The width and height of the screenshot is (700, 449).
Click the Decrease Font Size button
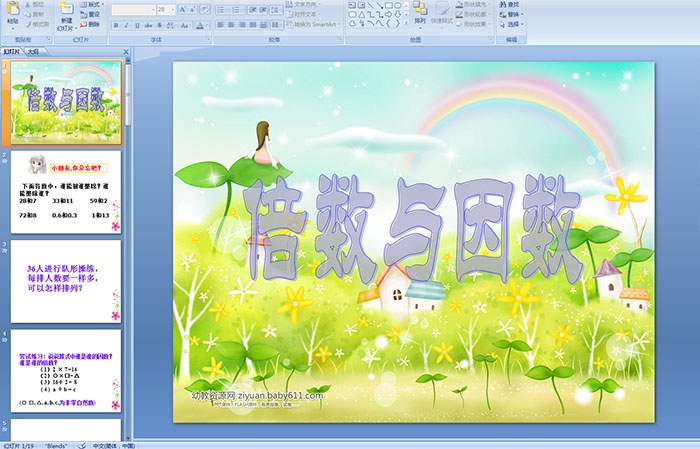click(x=193, y=9)
